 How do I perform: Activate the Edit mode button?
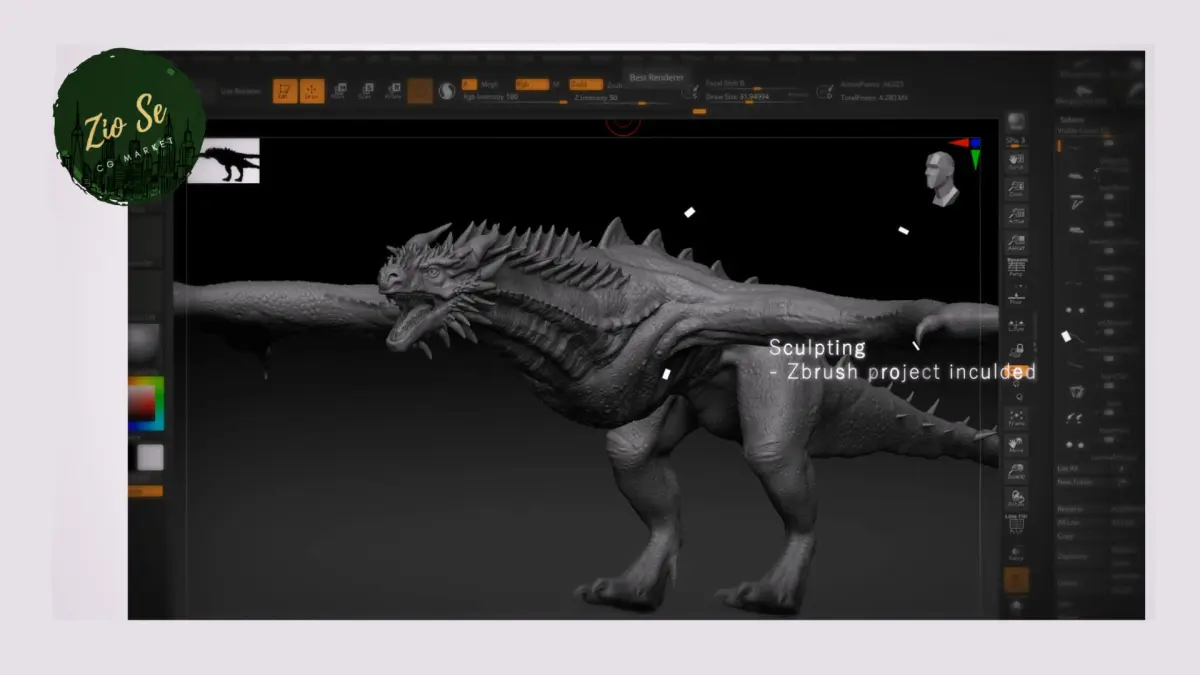tap(285, 91)
